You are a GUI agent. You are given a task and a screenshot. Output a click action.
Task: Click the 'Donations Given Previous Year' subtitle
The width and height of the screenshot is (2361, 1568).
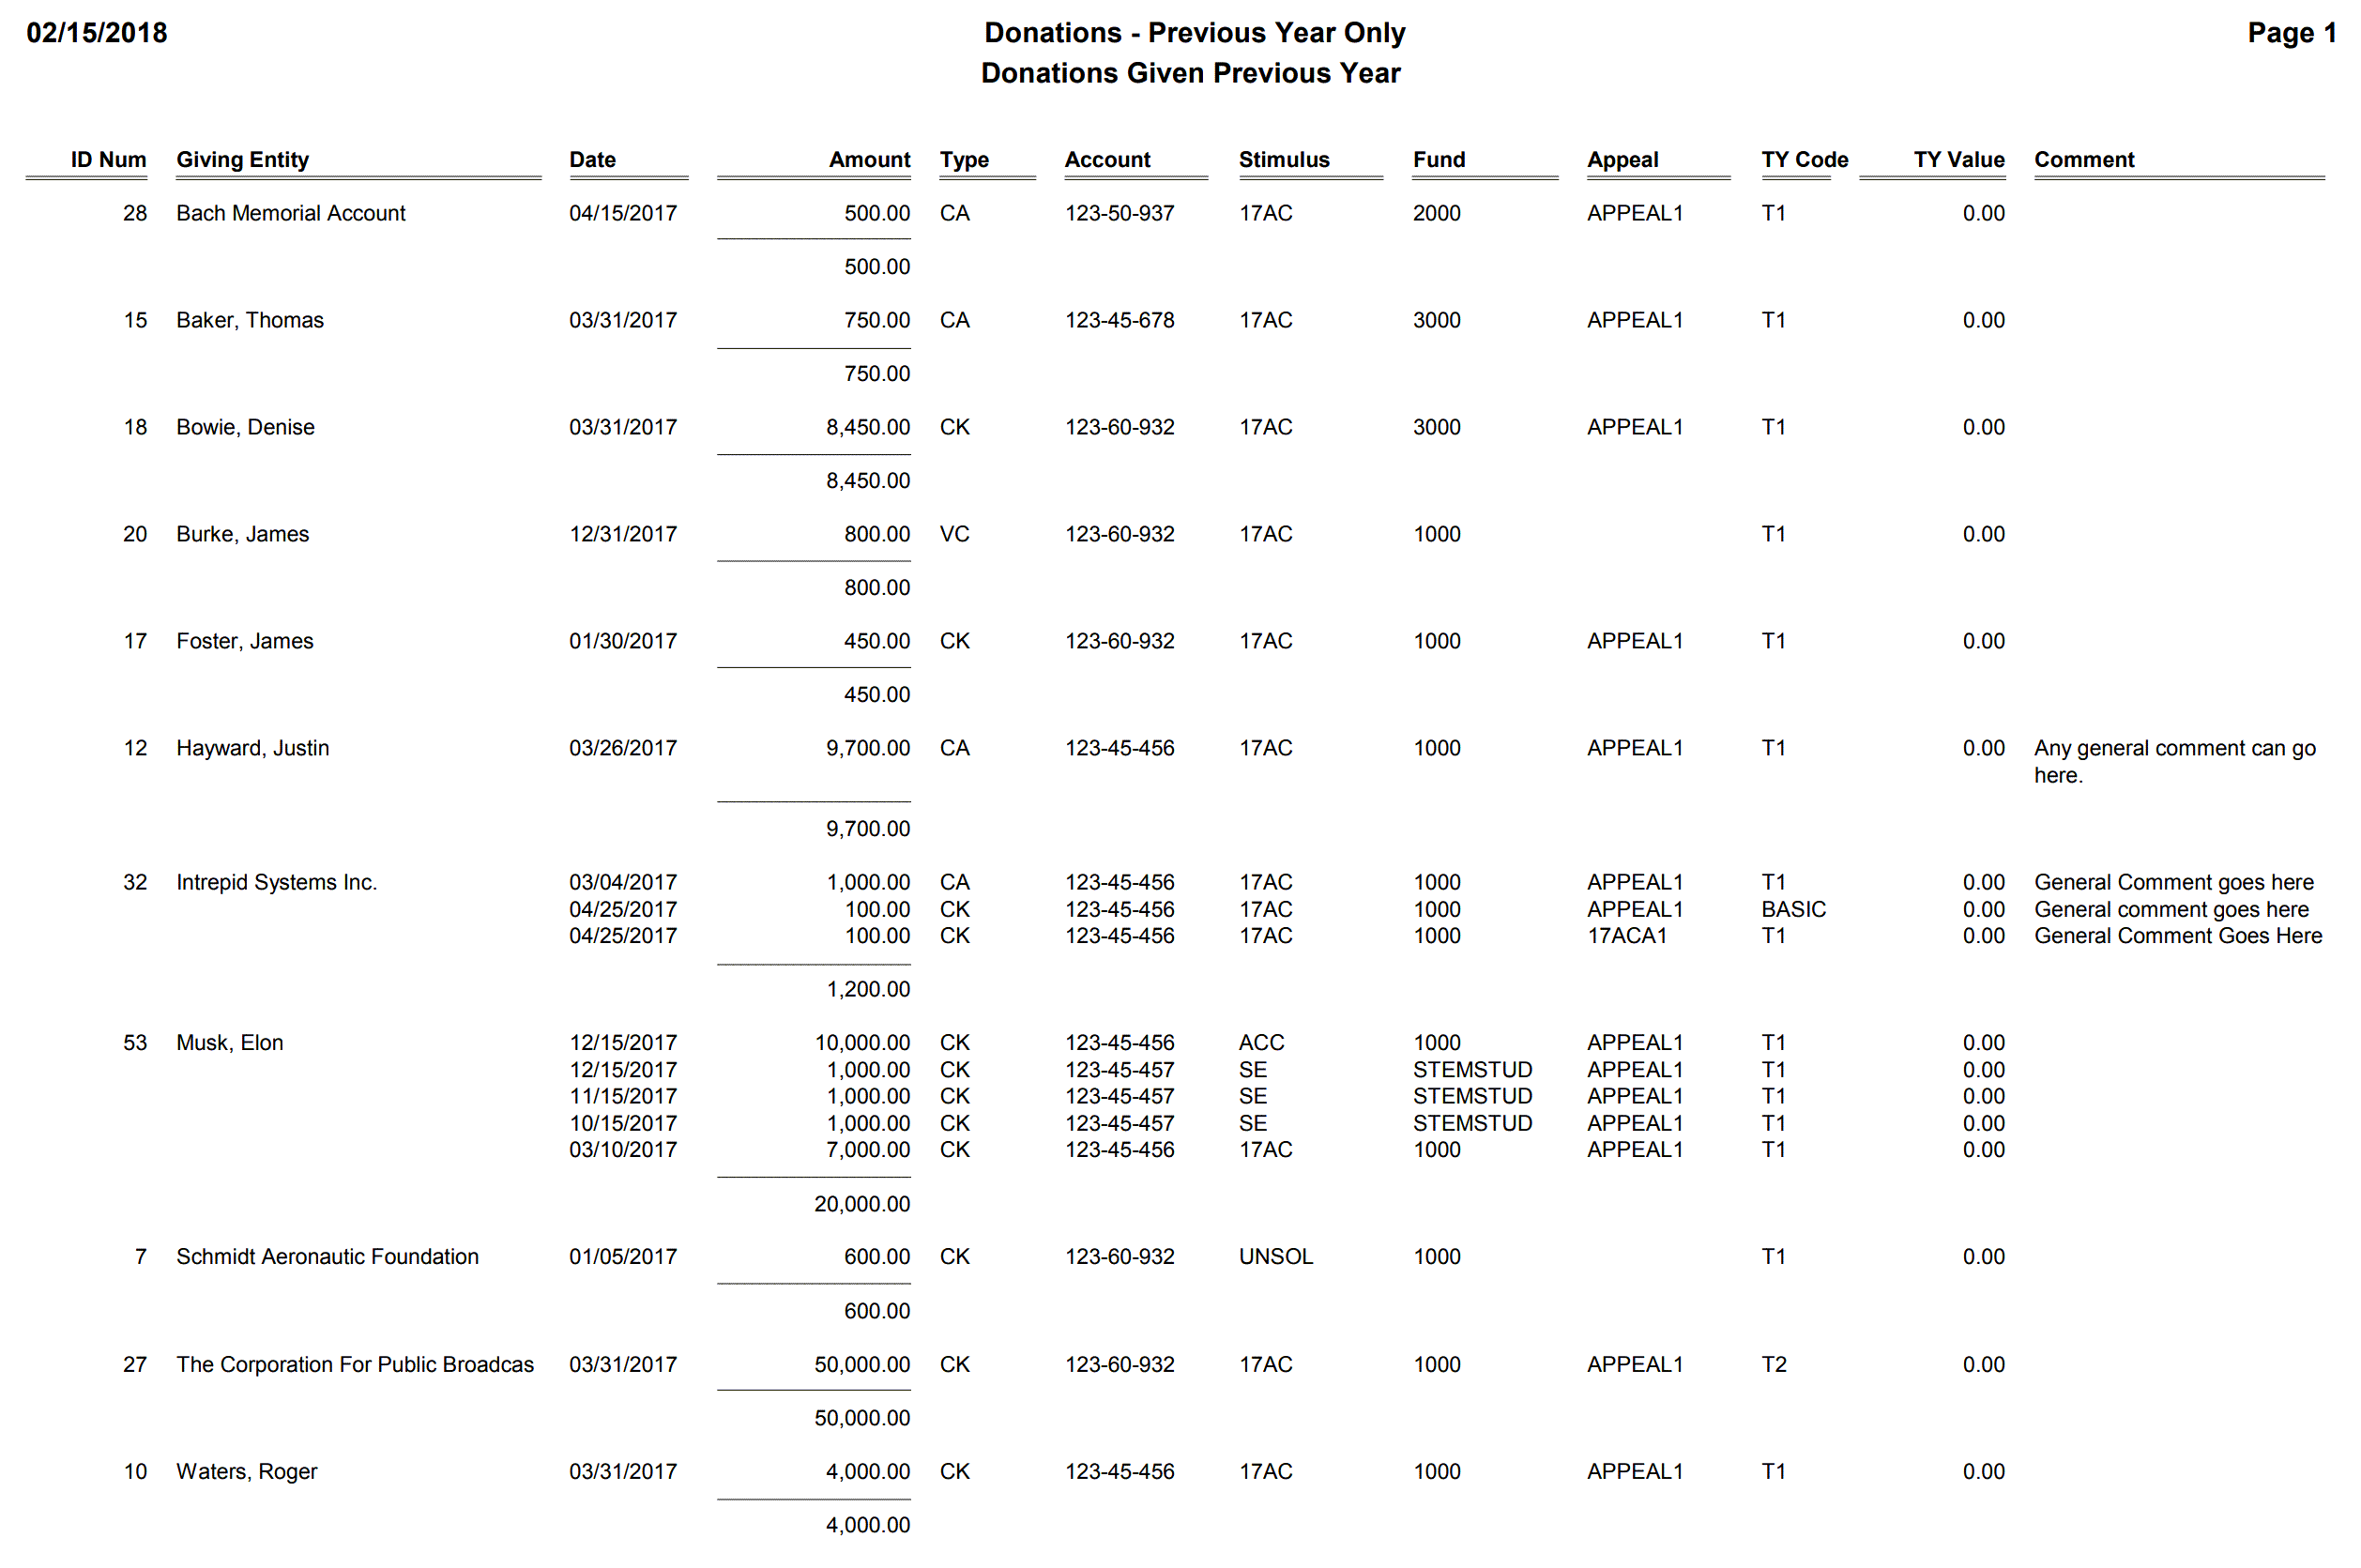1190,73
